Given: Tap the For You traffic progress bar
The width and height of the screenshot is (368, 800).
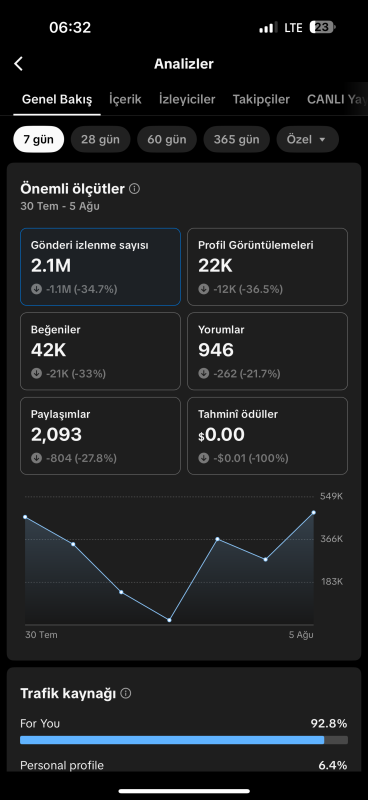Looking at the screenshot, I should [184, 740].
